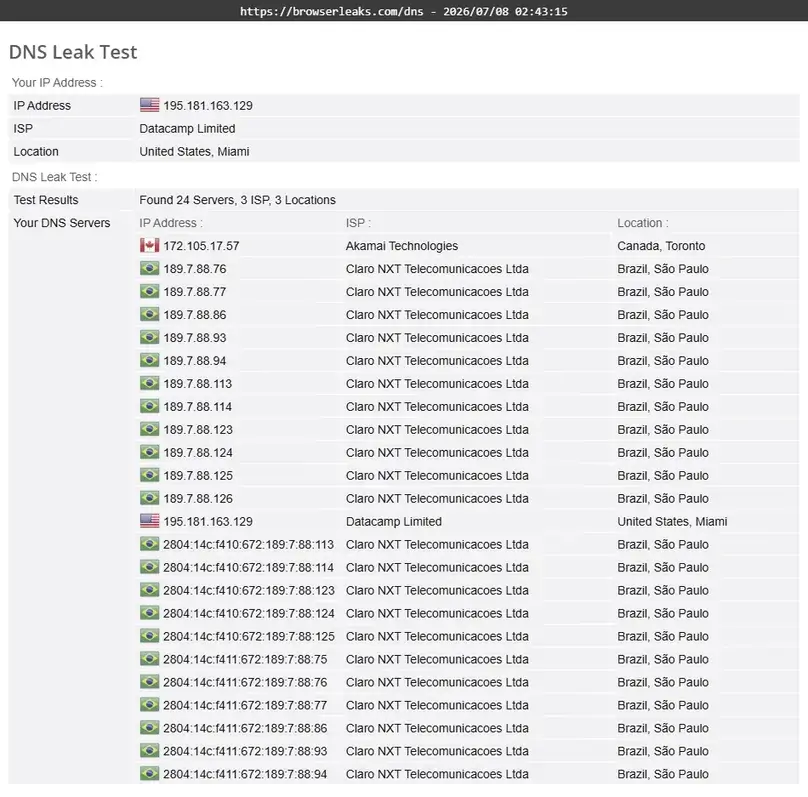This screenshot has width=808, height=797.
Task: Click the Brazil flag next to 189.7.88.123
Action: click(x=149, y=429)
